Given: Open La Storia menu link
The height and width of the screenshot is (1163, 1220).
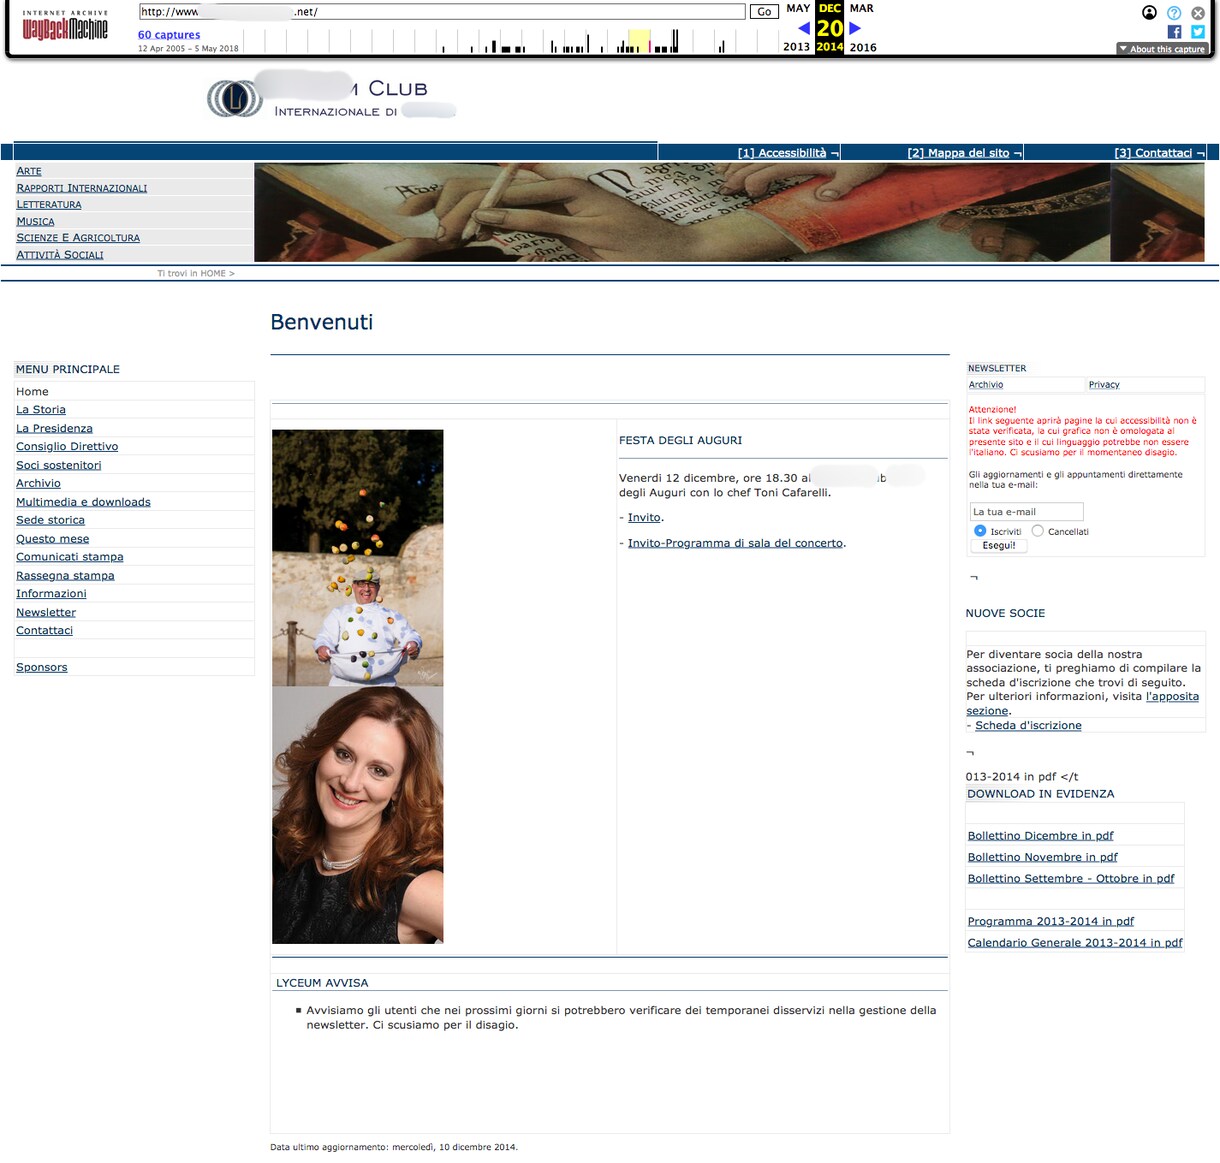Looking at the screenshot, I should click(41, 410).
